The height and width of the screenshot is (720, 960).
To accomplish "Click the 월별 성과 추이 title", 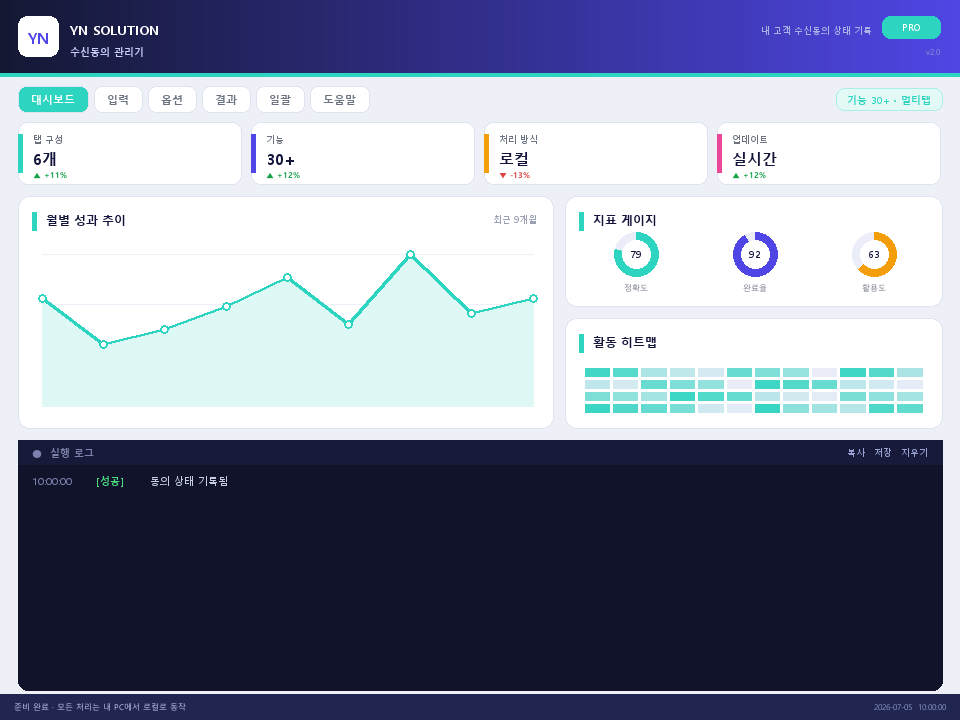I will pyautogui.click(x=86, y=220).
